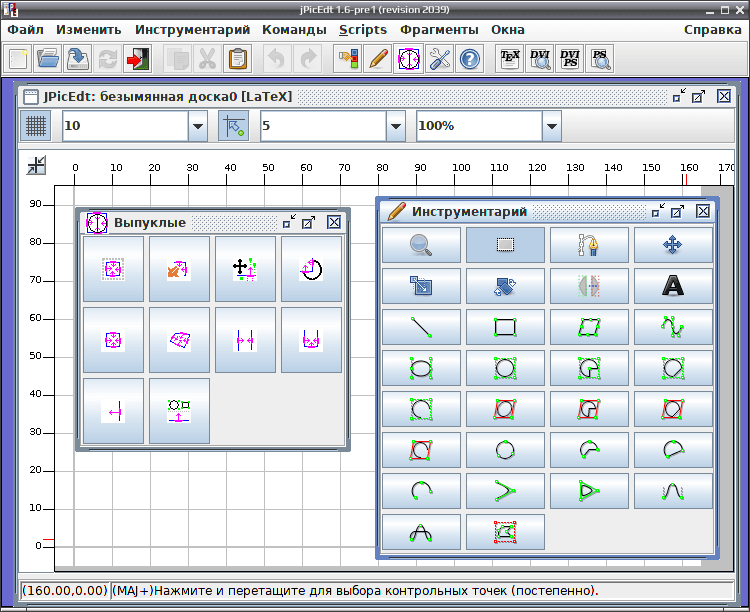Toggle grid visibility button
Image resolution: width=750 pixels, height=612 pixels.
[35, 126]
